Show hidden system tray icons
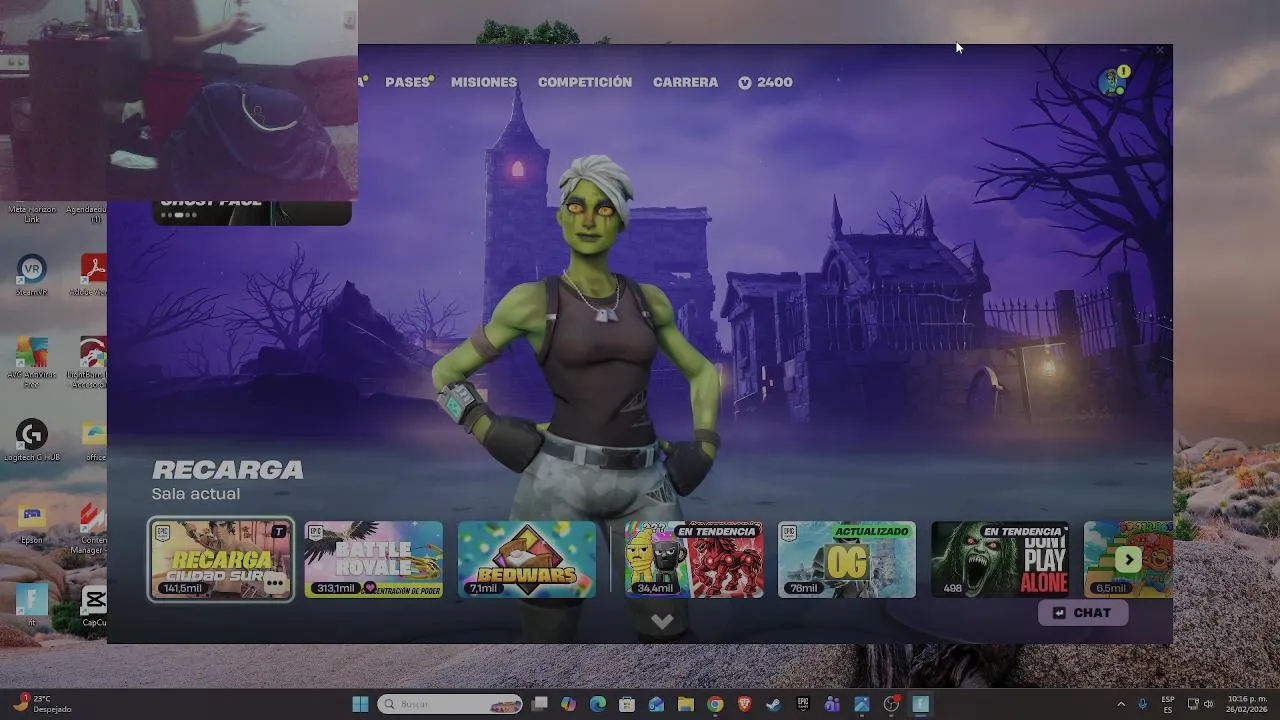 pos(1120,704)
